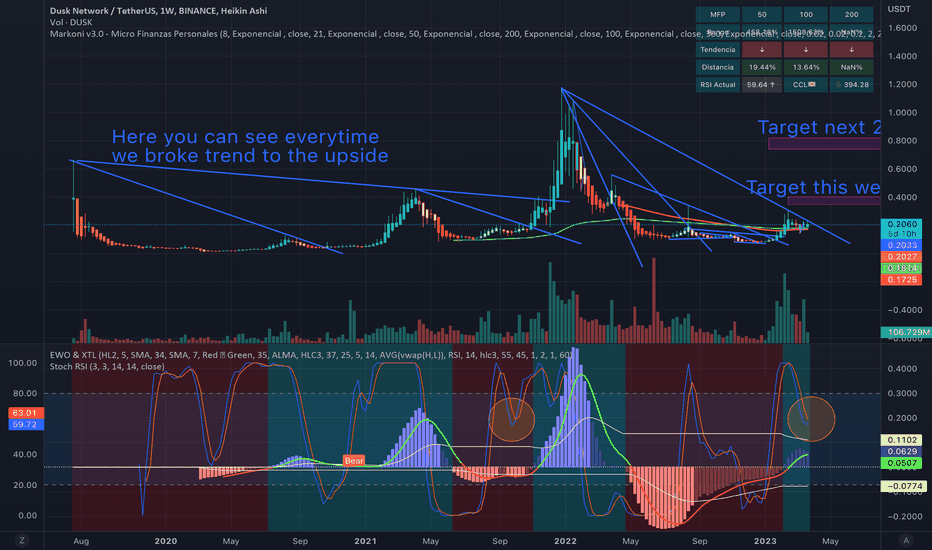Click the Tendencia down arrow under column 100
The image size is (932, 550).
tap(806, 49)
